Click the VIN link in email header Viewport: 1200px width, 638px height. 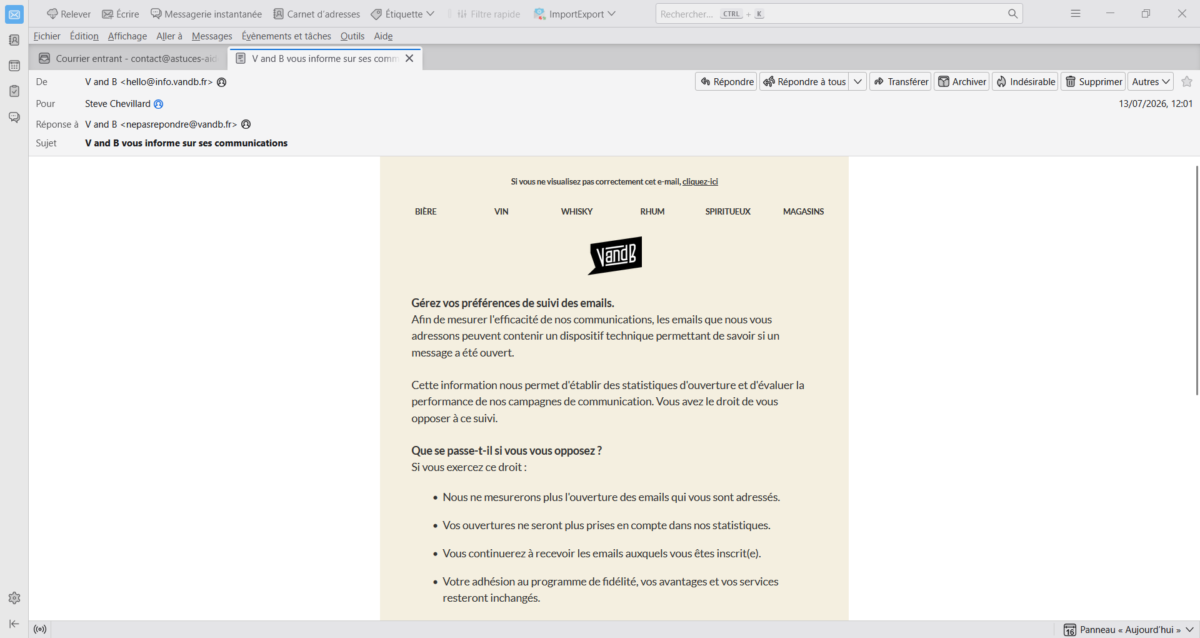coord(501,211)
